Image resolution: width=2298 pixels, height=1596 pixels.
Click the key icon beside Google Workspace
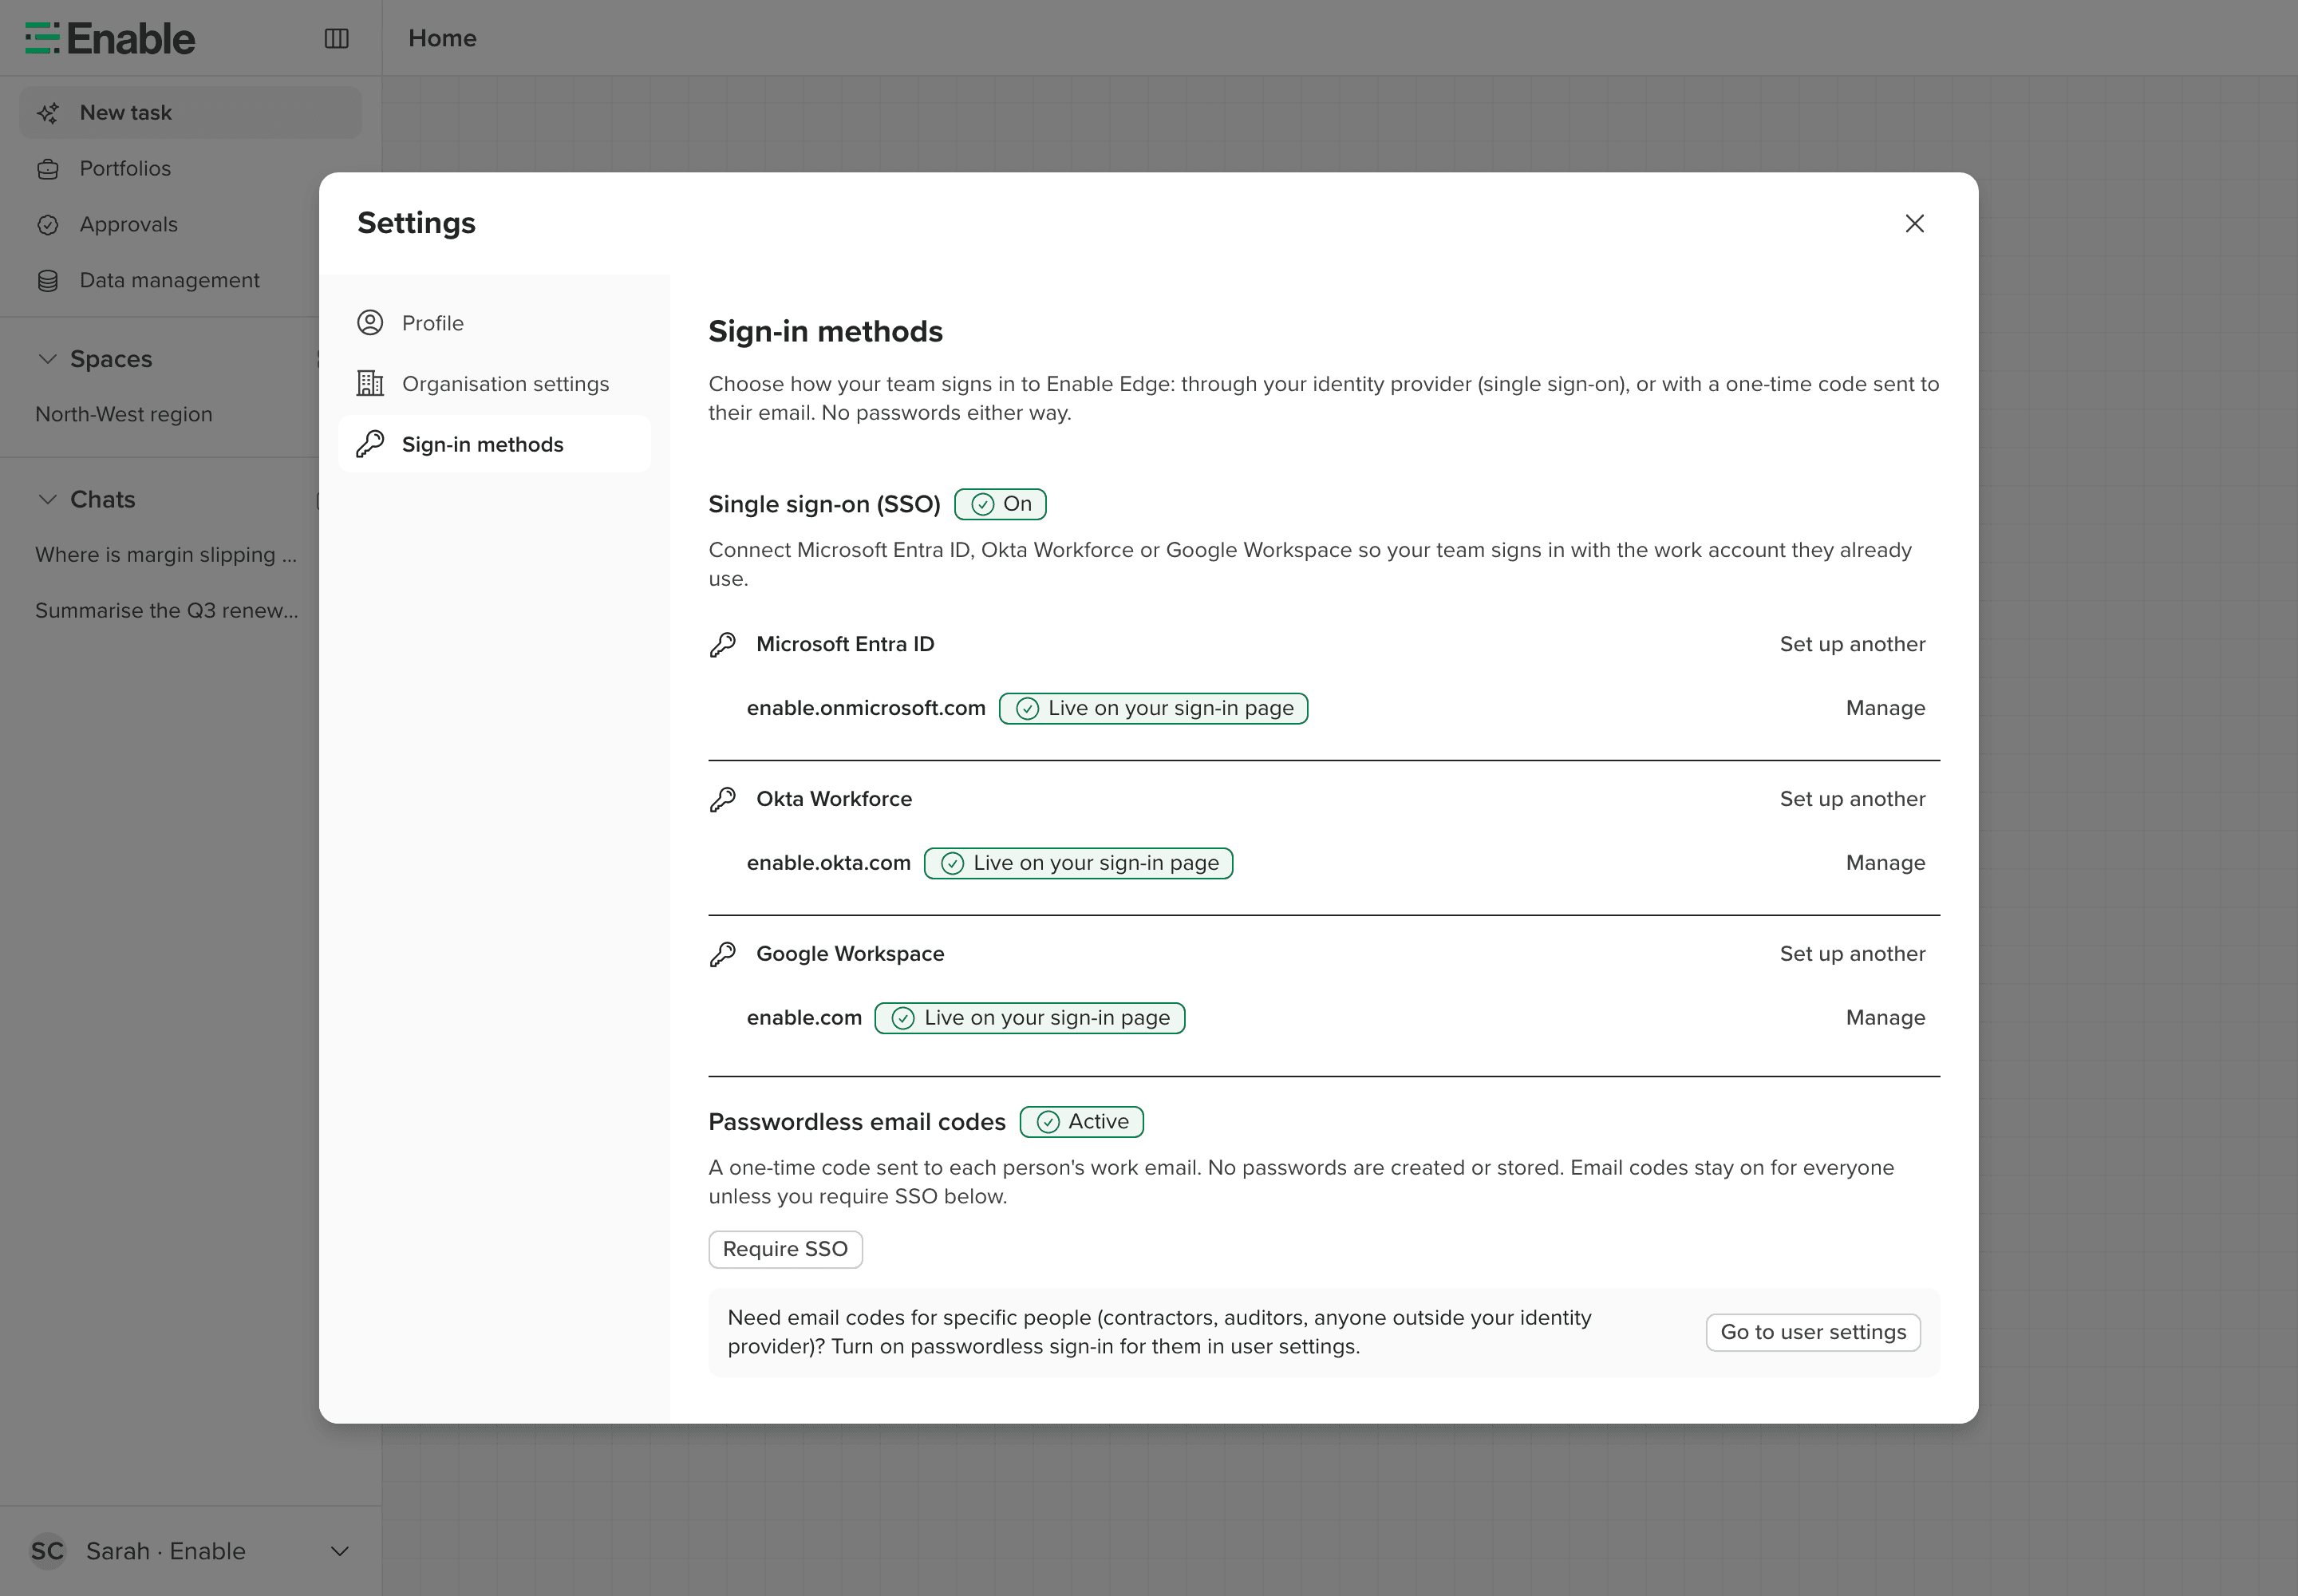click(723, 954)
